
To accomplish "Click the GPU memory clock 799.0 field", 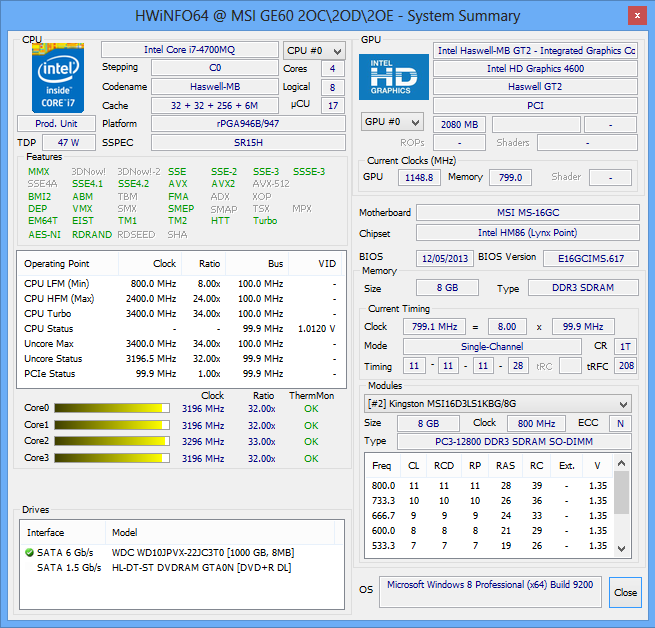I will [510, 178].
